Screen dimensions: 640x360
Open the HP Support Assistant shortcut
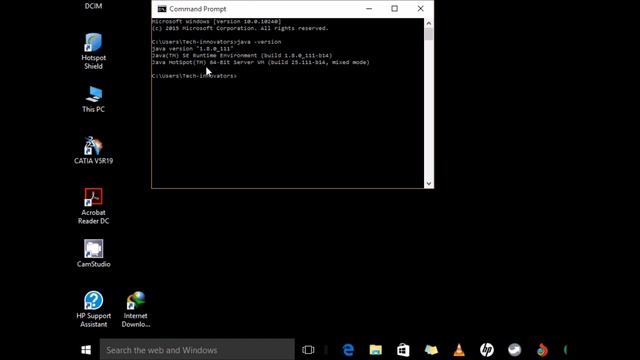[93, 309]
